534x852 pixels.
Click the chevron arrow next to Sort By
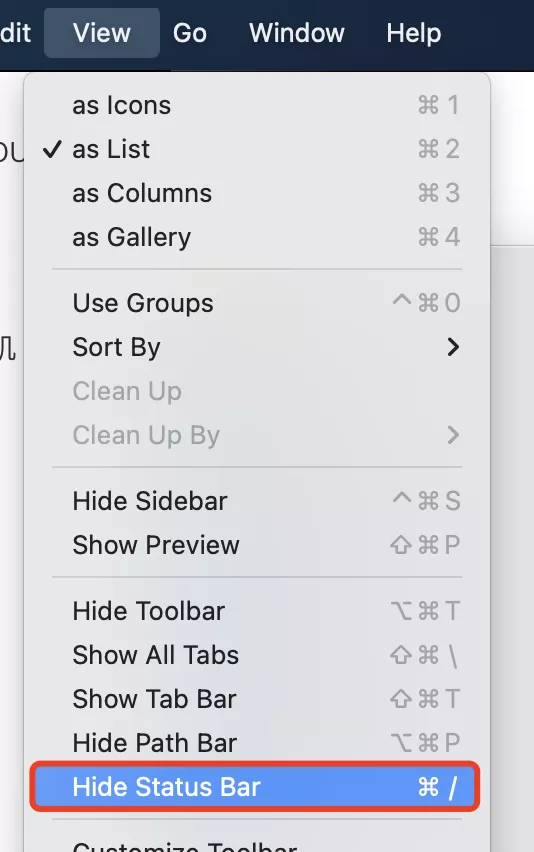[x=453, y=347]
